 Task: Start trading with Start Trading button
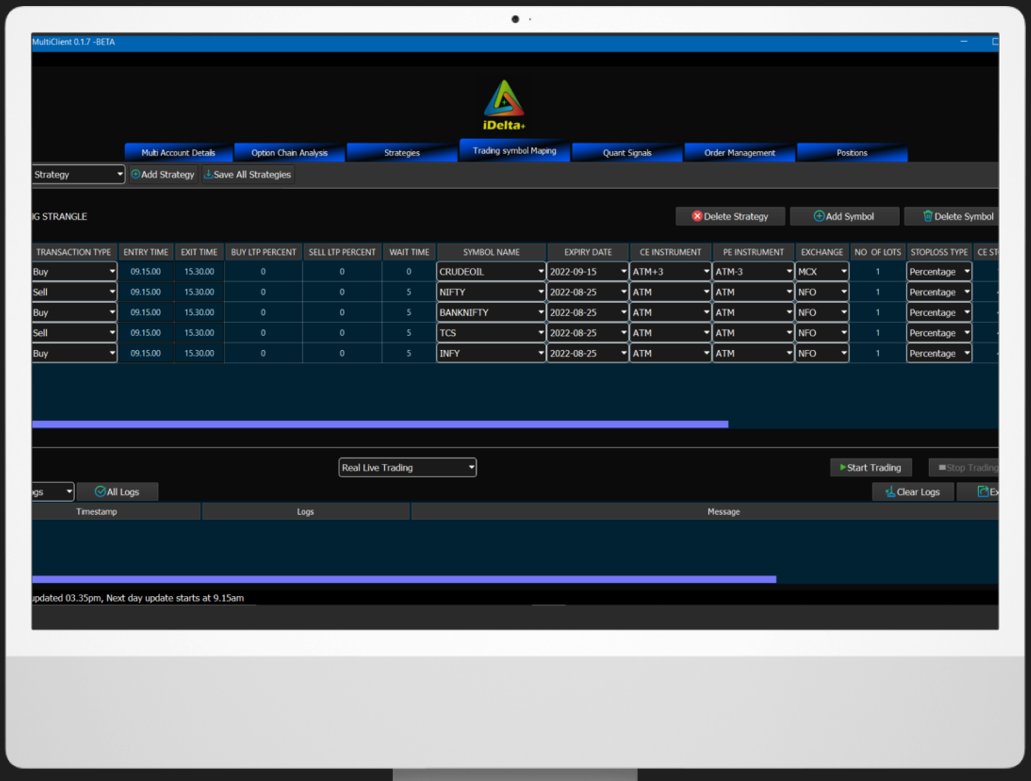[x=871, y=467]
